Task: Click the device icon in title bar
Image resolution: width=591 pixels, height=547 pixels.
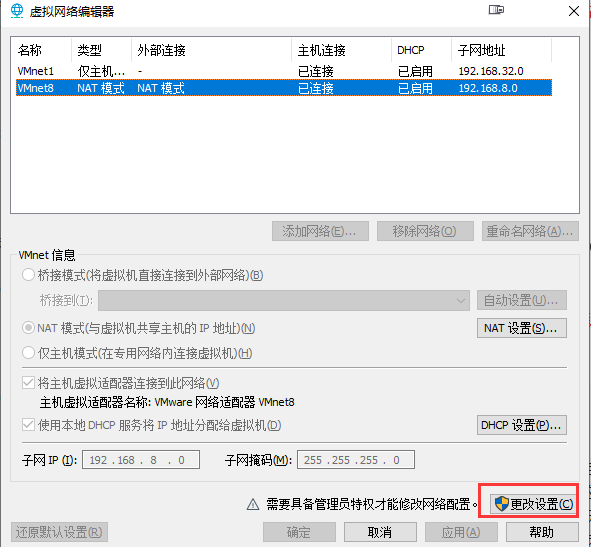Action: coord(496,9)
